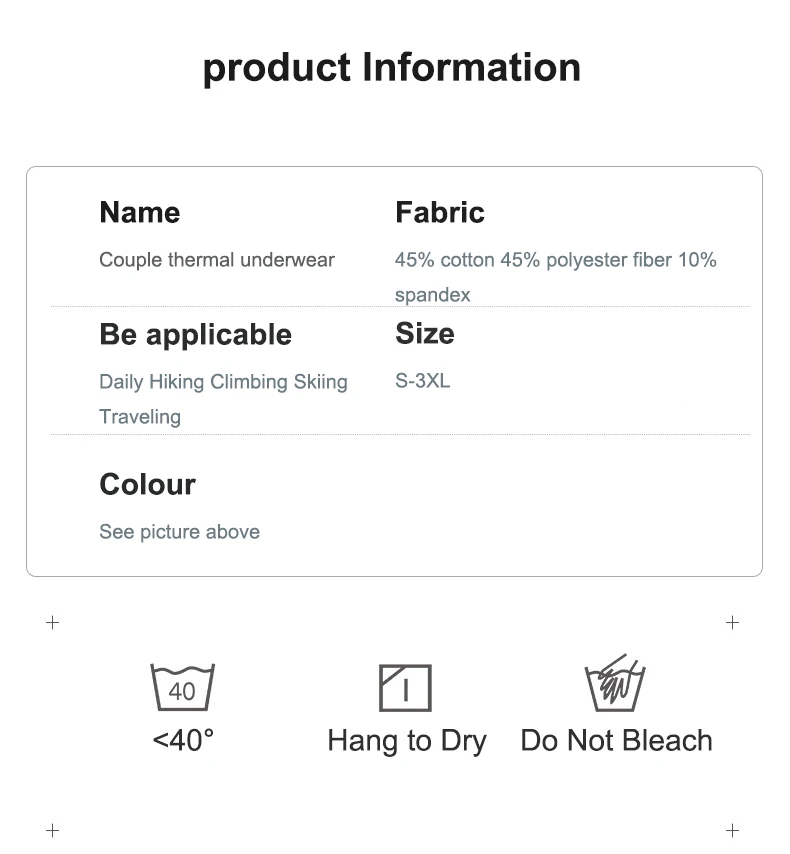Screen dimensions: 790x854
Task: Click the hang to dry square icon
Action: click(405, 688)
